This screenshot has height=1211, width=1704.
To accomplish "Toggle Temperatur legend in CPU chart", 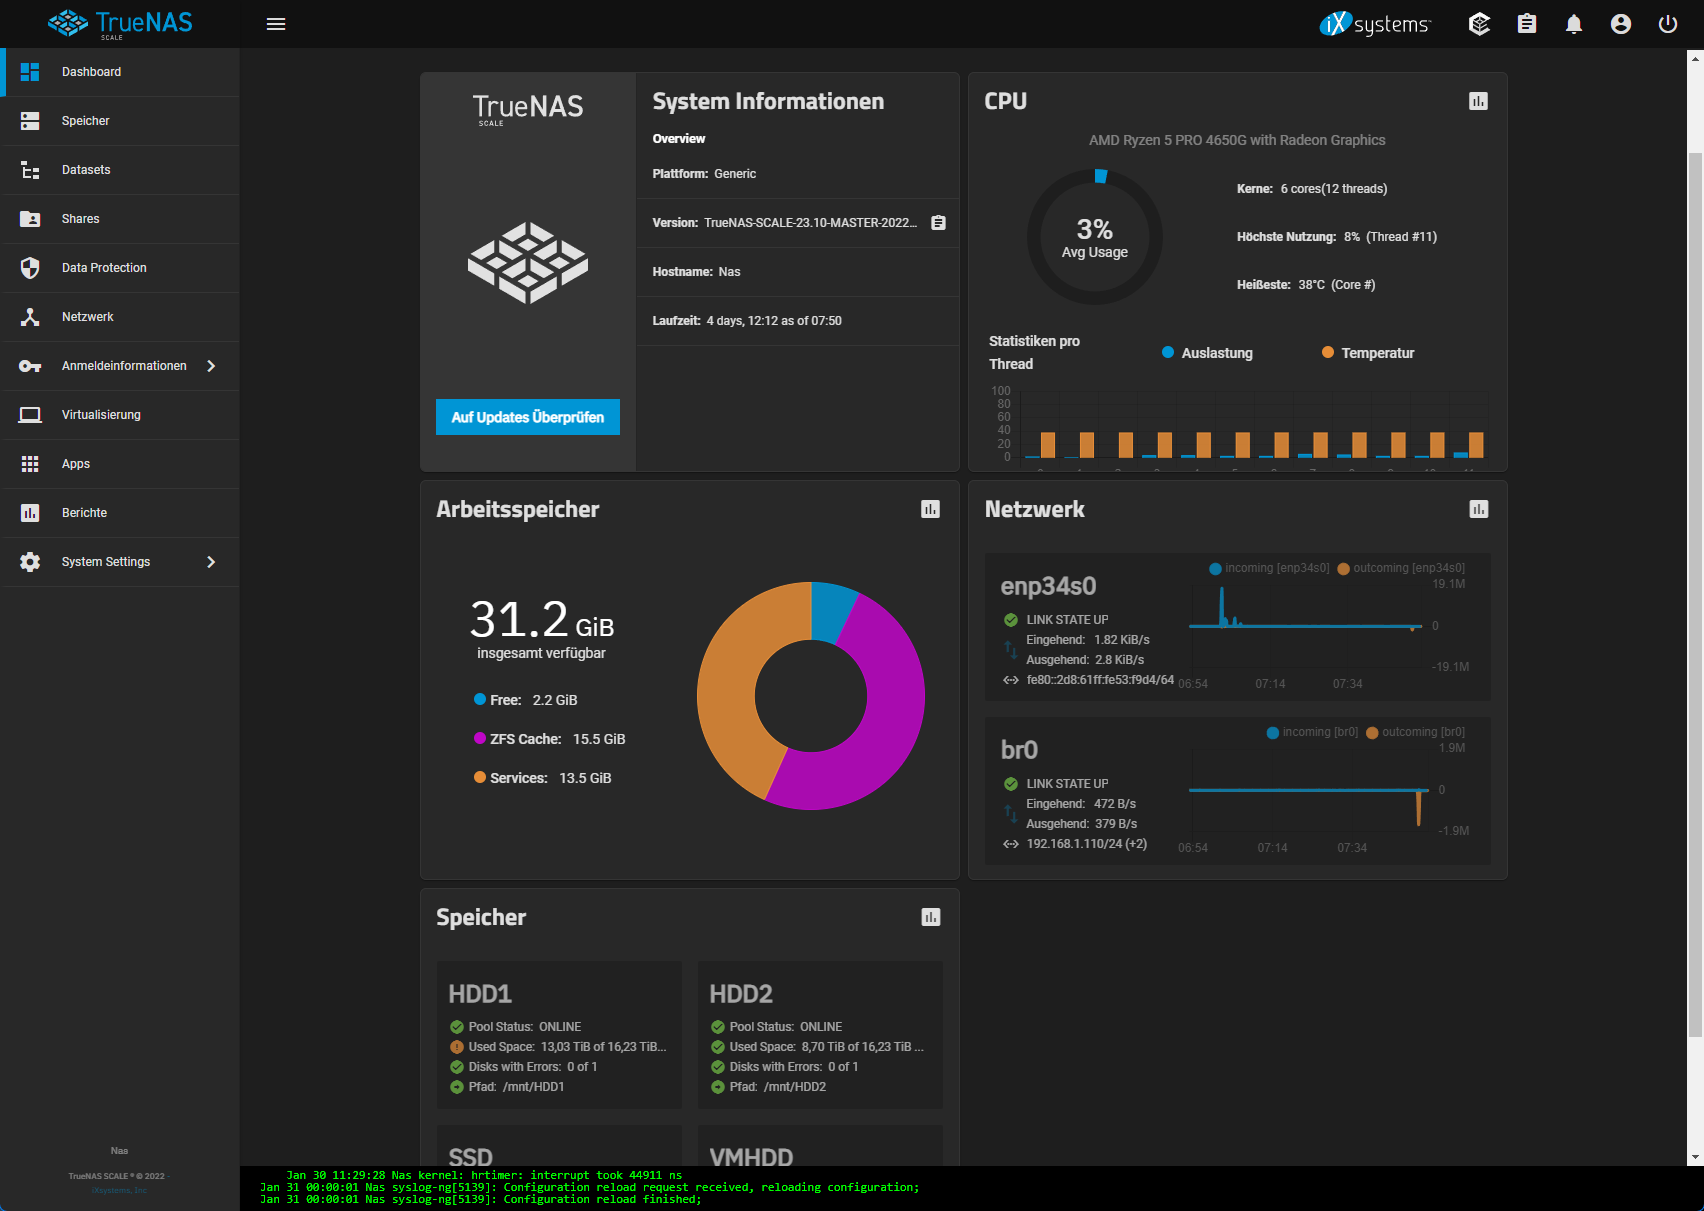I will pos(1368,353).
